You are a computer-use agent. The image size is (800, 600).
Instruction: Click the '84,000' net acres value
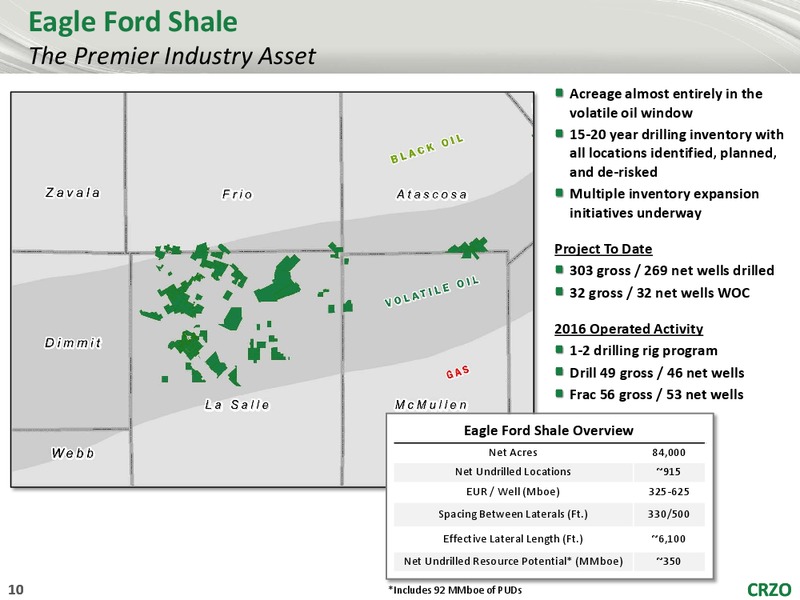point(668,453)
